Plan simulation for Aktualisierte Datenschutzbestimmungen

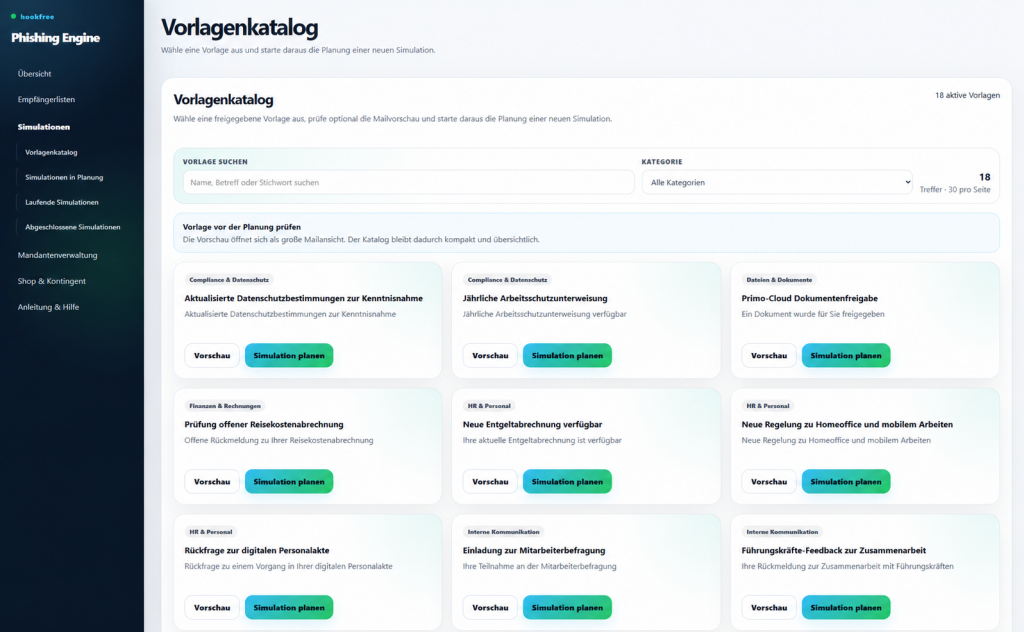(289, 355)
